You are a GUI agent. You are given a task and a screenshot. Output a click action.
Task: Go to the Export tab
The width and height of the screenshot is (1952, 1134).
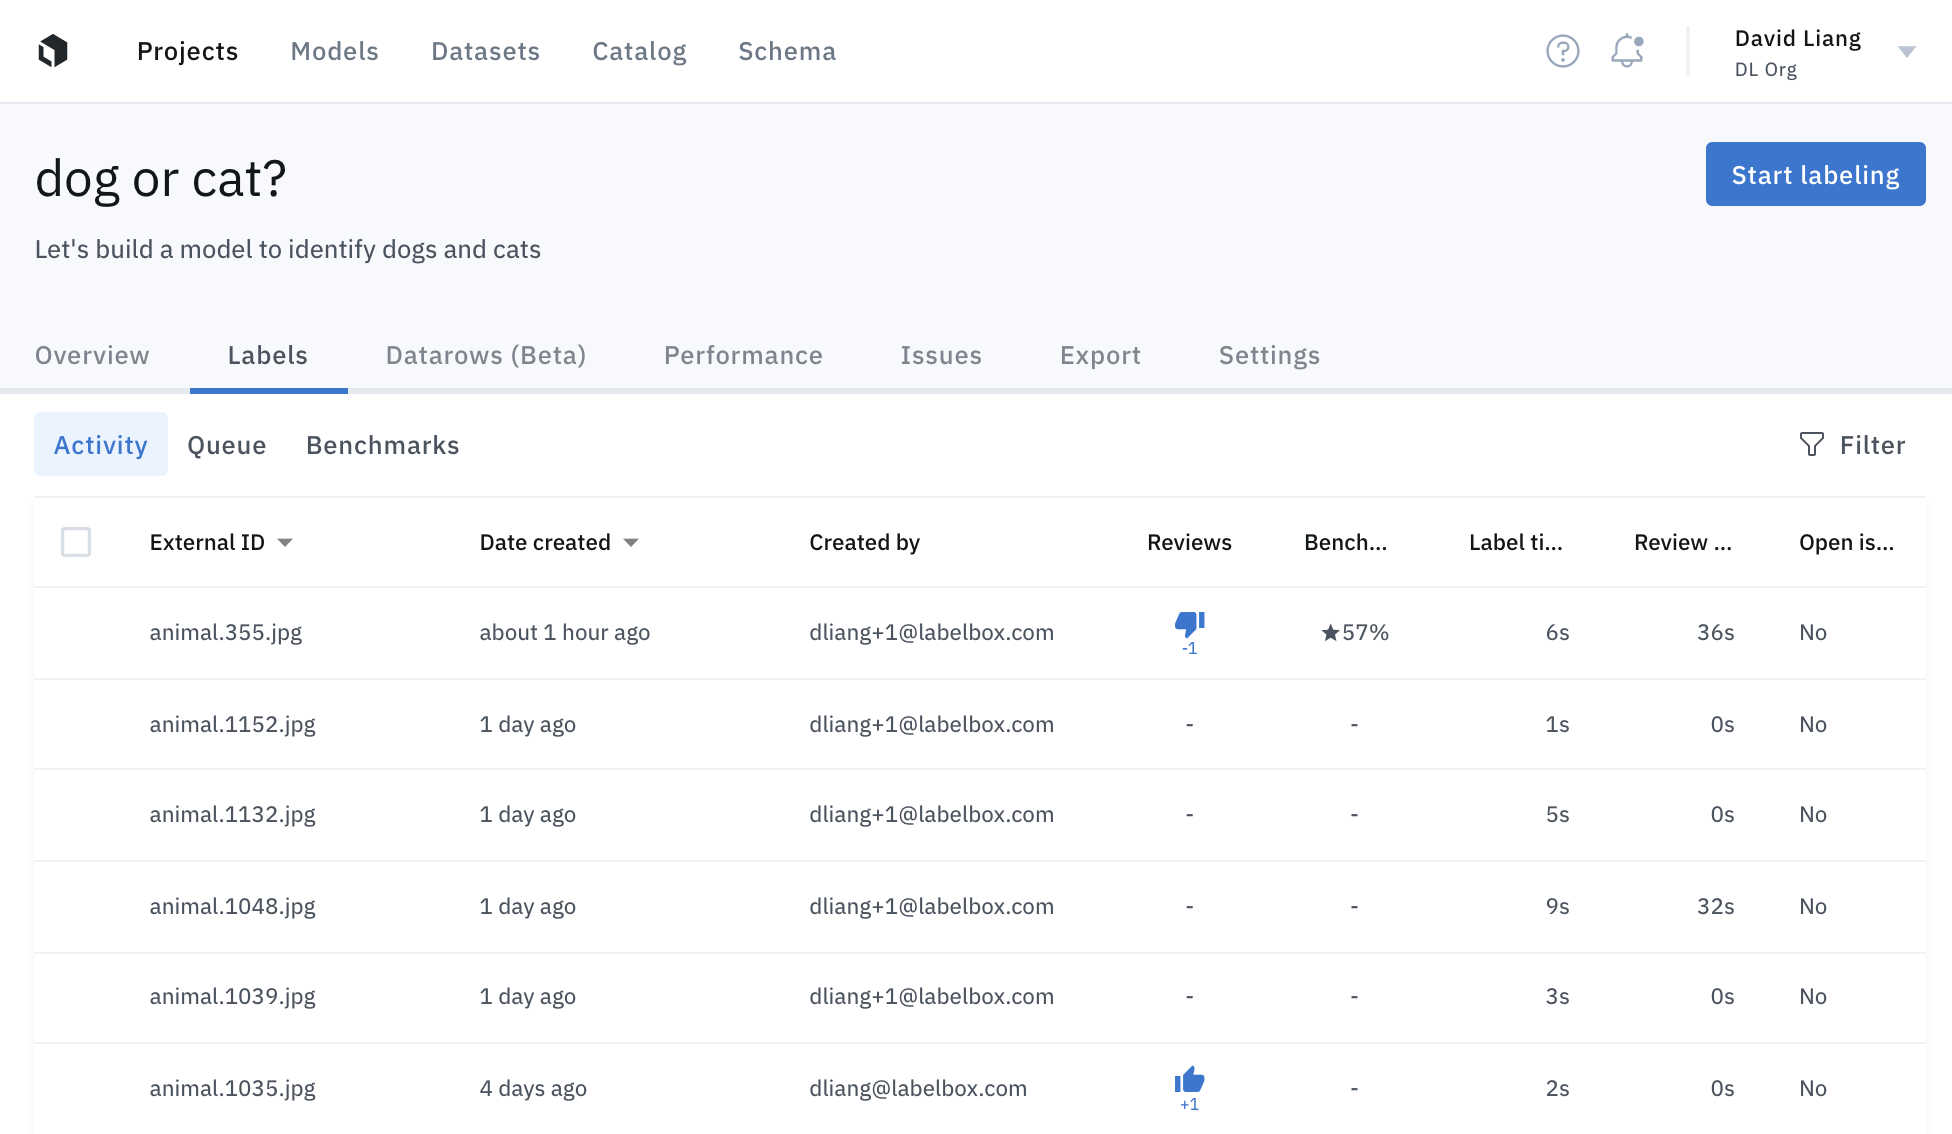coord(1100,355)
